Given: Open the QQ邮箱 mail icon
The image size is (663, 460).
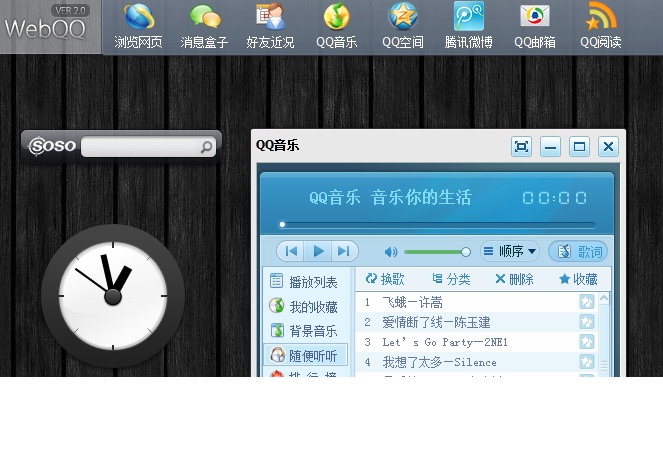Looking at the screenshot, I should [535, 25].
